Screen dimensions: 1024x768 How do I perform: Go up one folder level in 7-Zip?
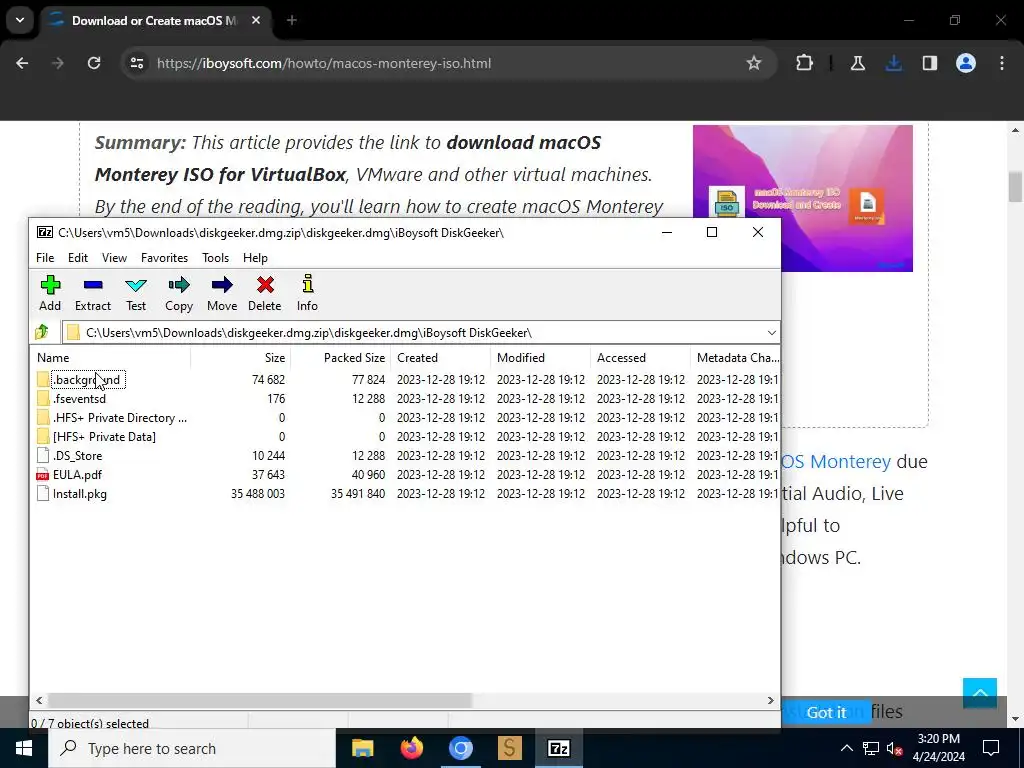pos(42,332)
